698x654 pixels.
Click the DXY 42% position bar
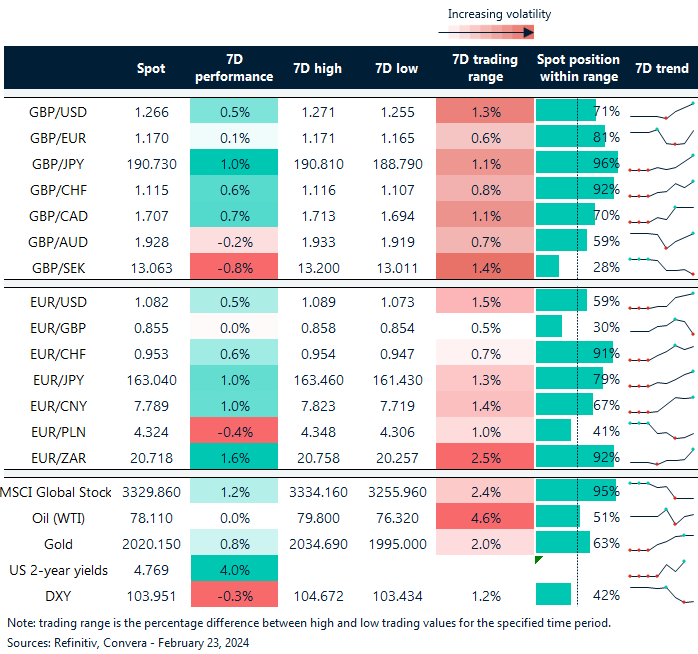coord(553,594)
